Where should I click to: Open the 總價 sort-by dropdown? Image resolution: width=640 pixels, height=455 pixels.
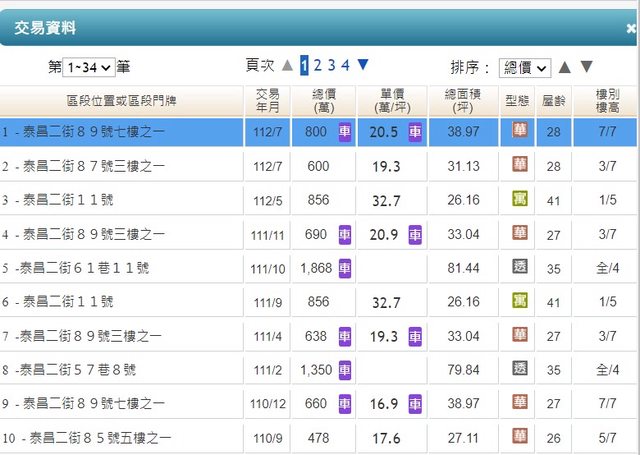524,67
